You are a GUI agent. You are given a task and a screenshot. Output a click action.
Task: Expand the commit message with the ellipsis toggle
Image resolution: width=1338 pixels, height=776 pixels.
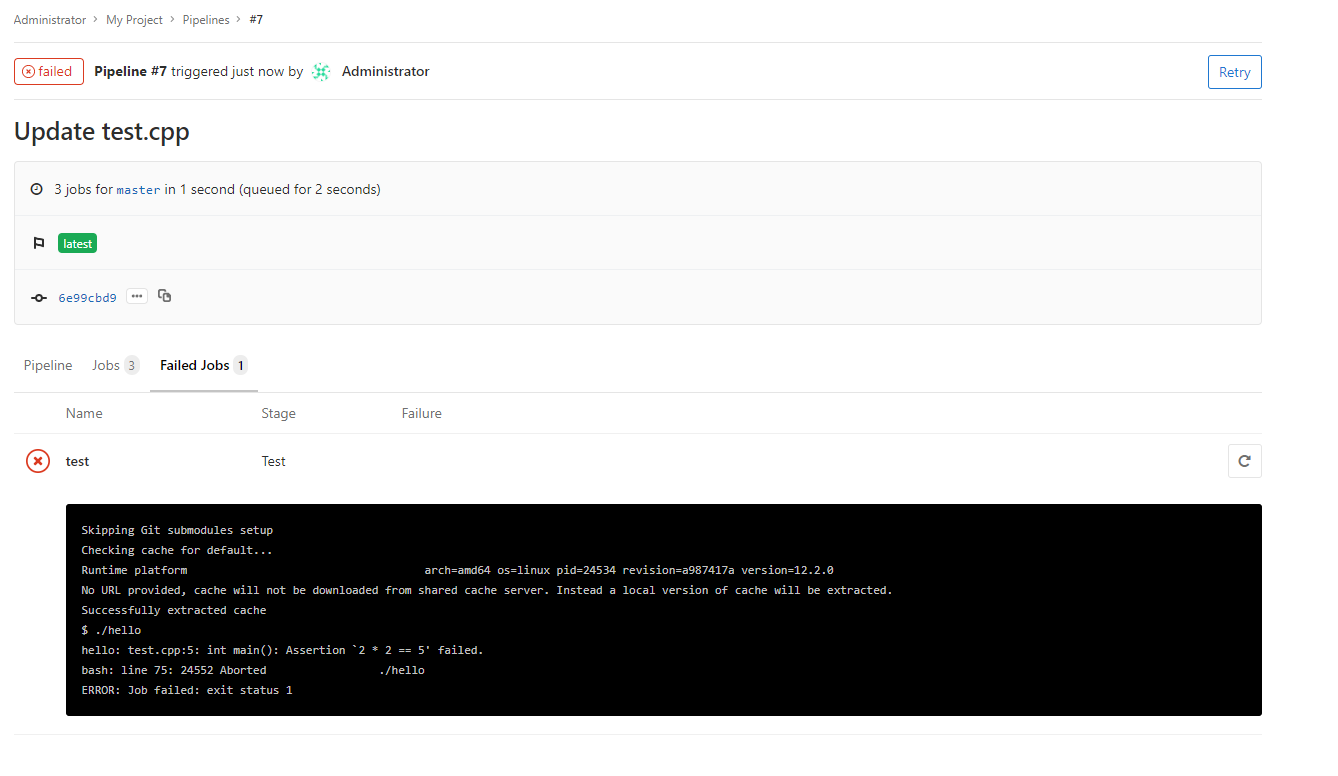(136, 296)
